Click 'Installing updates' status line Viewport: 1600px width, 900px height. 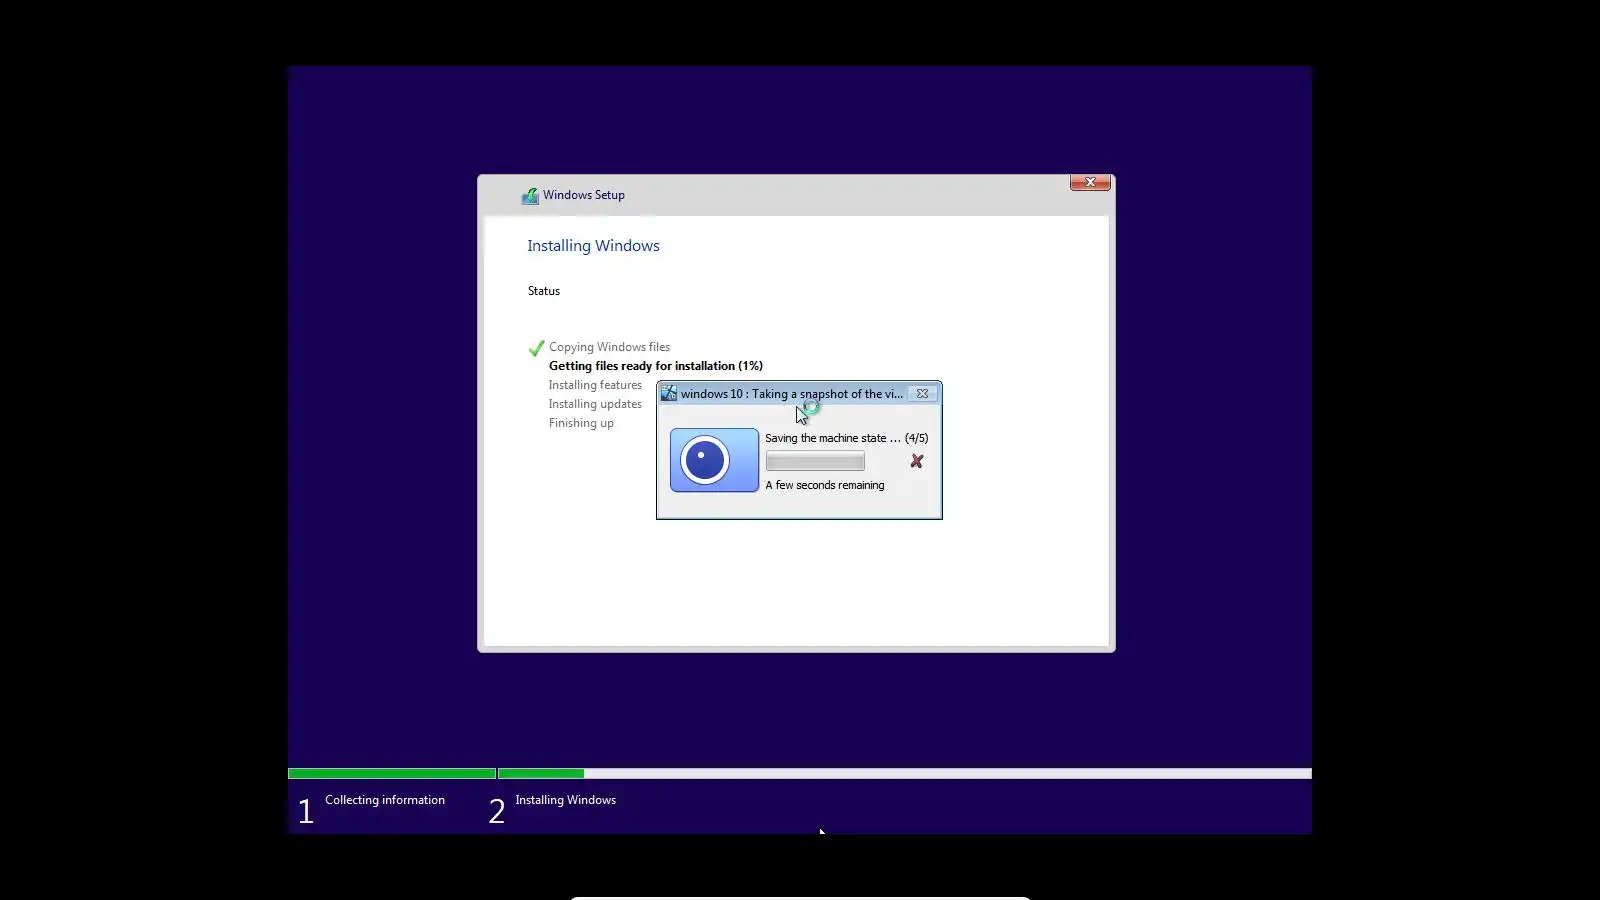tap(595, 404)
